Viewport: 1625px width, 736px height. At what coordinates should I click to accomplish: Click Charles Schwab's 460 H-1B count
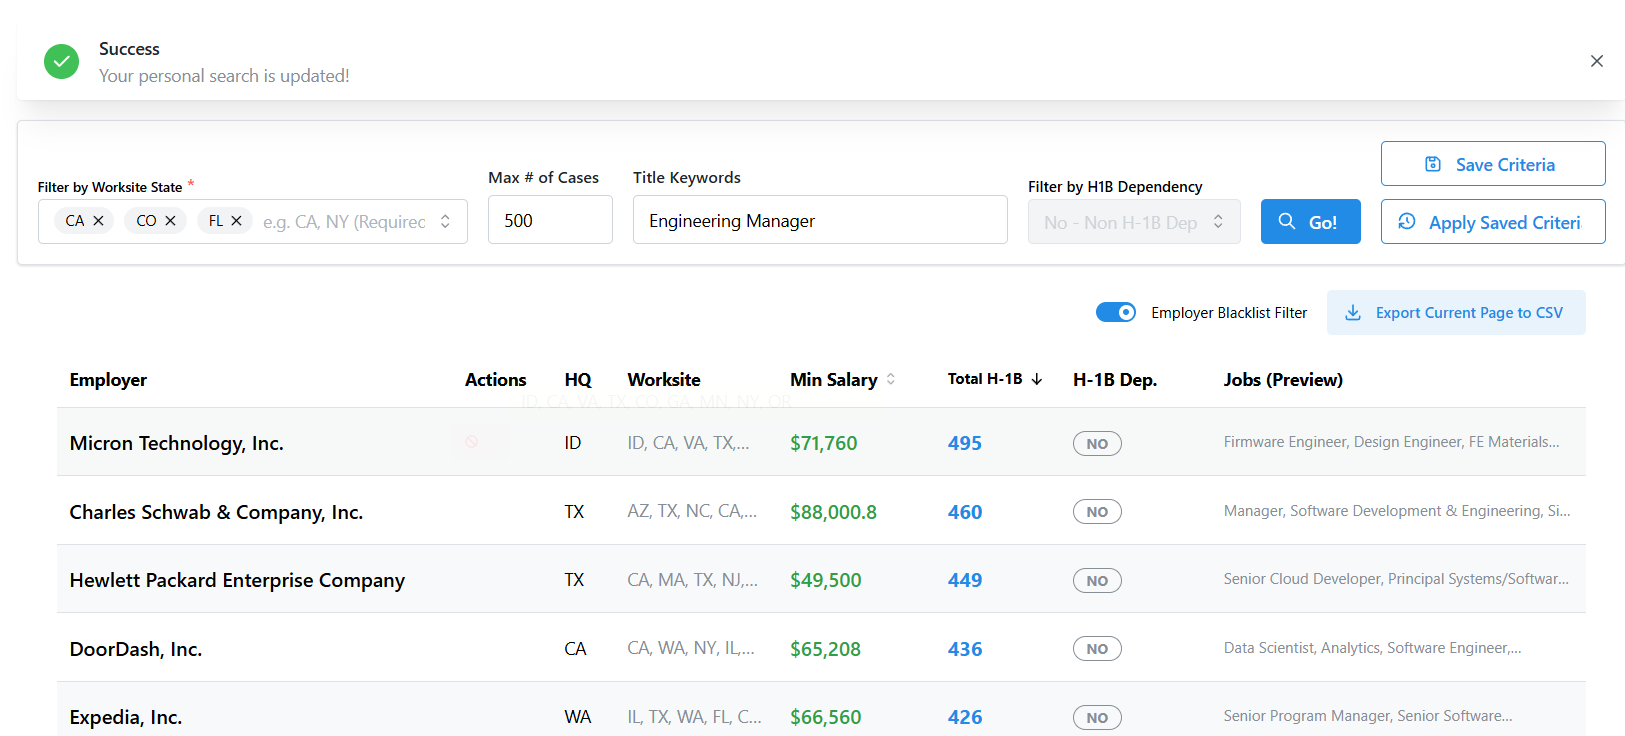(x=965, y=512)
